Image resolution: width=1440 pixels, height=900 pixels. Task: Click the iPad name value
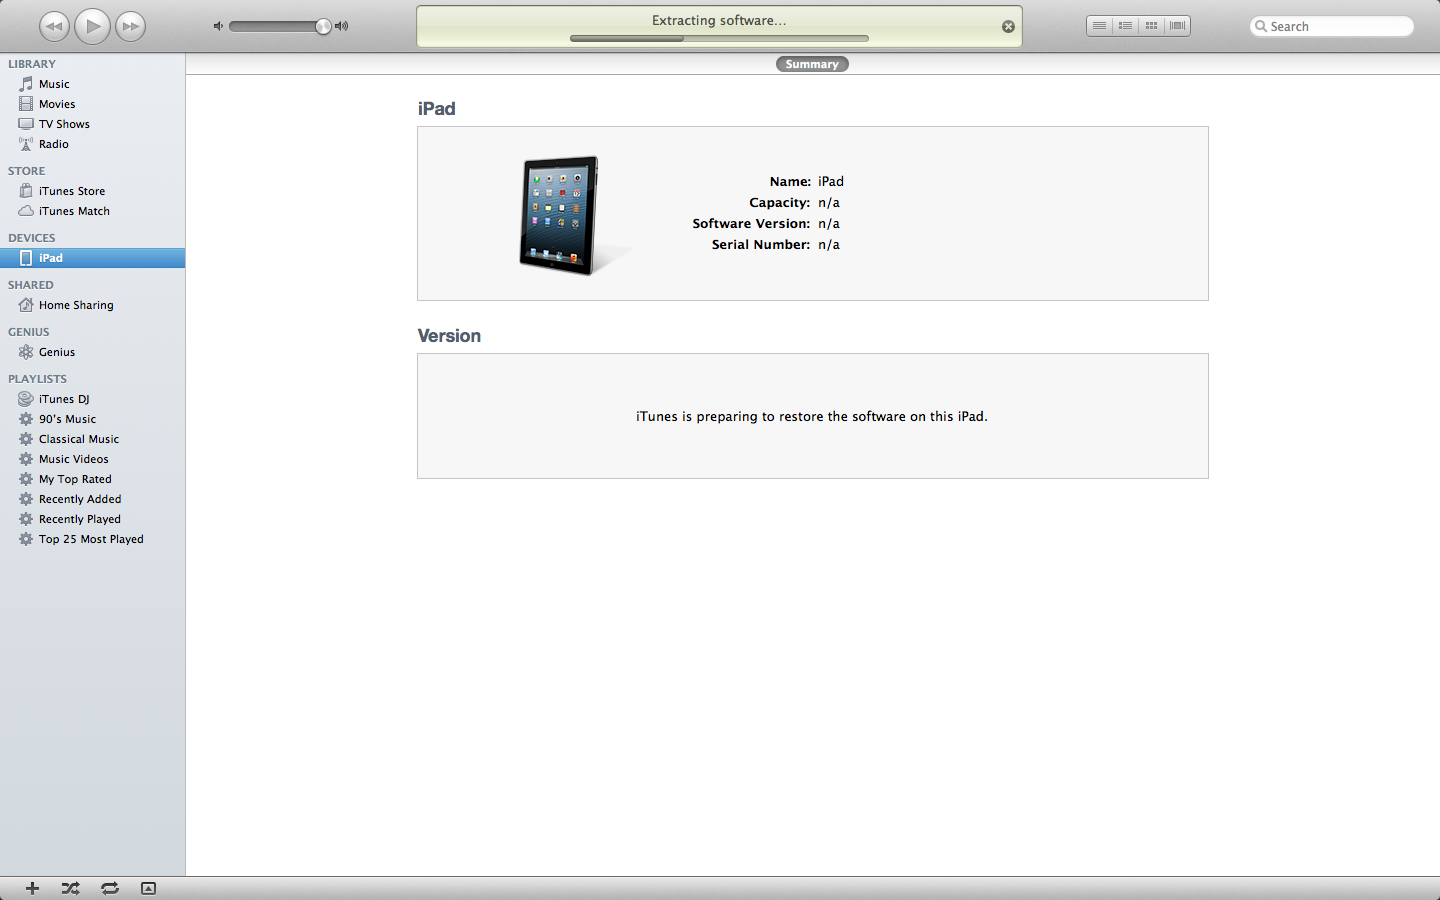point(831,181)
